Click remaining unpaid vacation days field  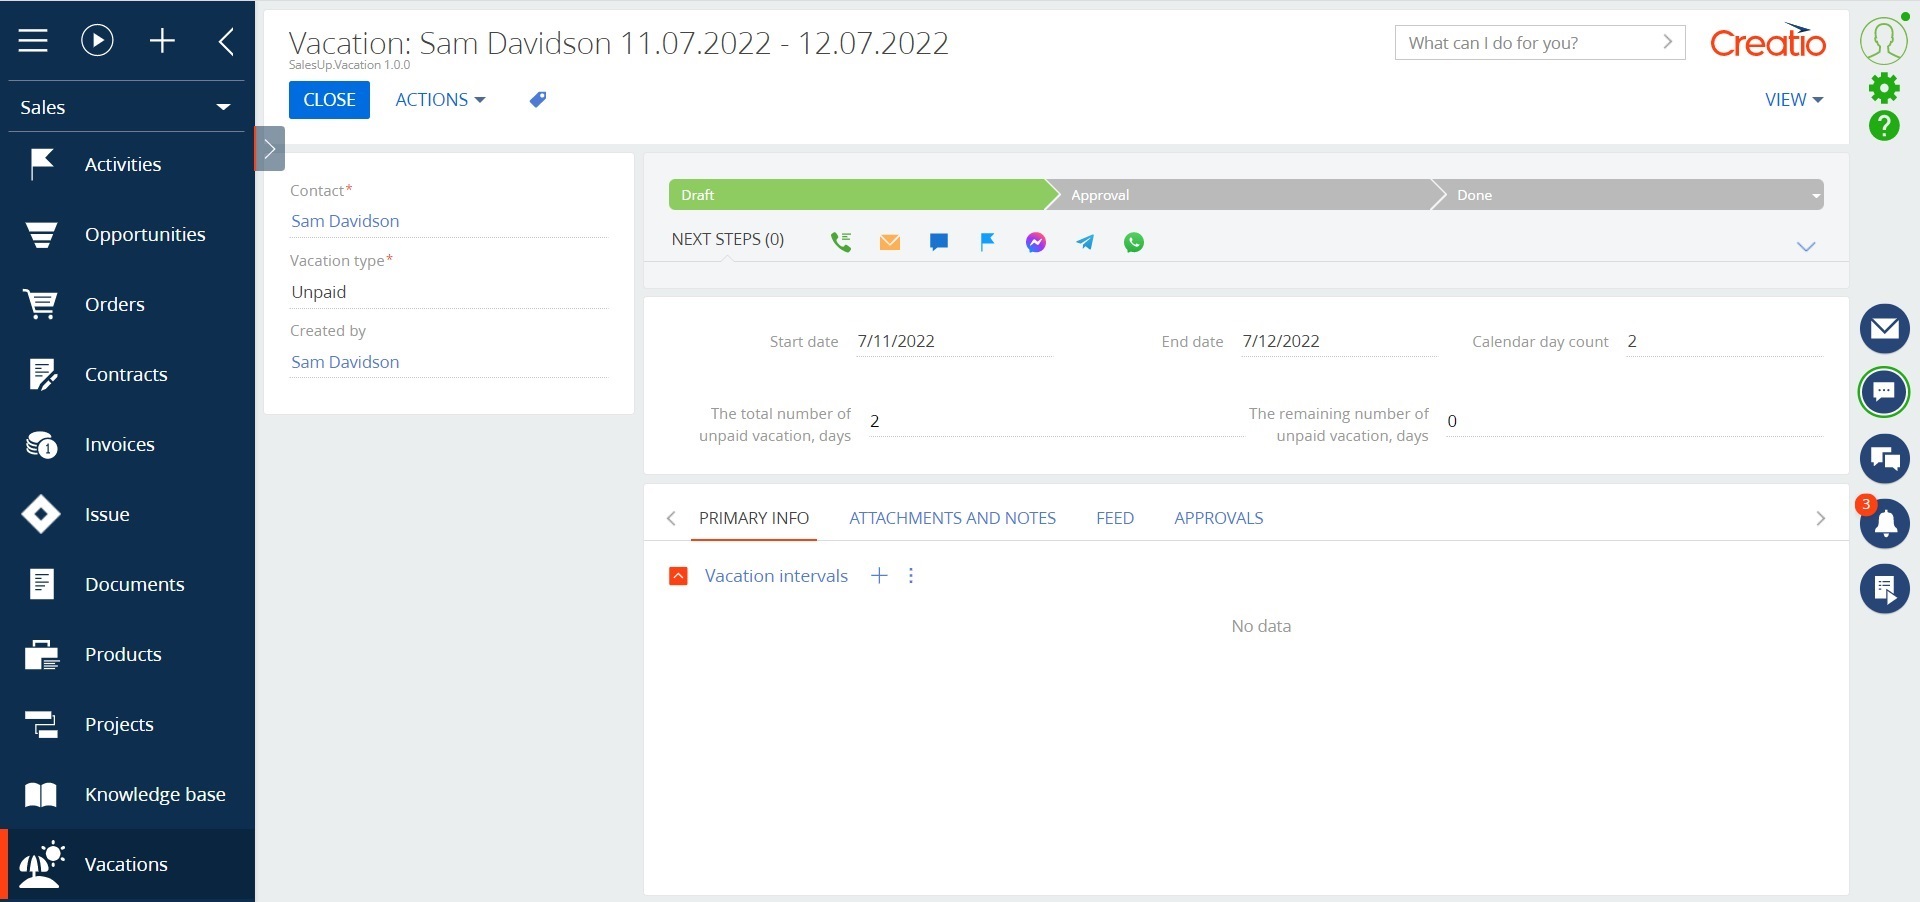tap(1634, 421)
